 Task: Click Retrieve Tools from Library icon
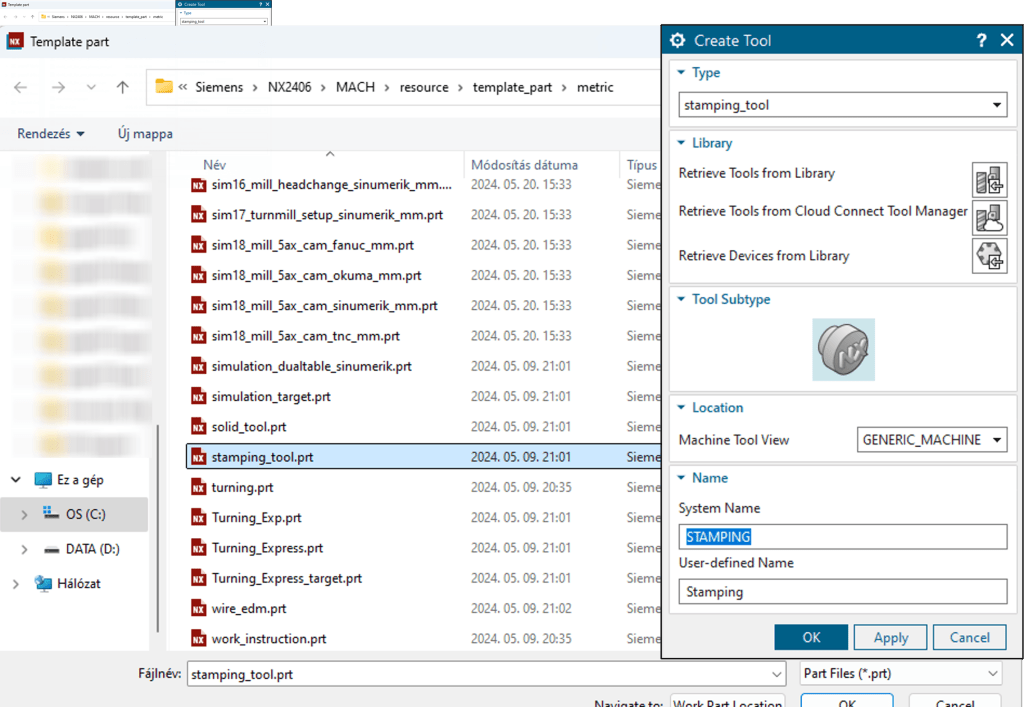(989, 180)
